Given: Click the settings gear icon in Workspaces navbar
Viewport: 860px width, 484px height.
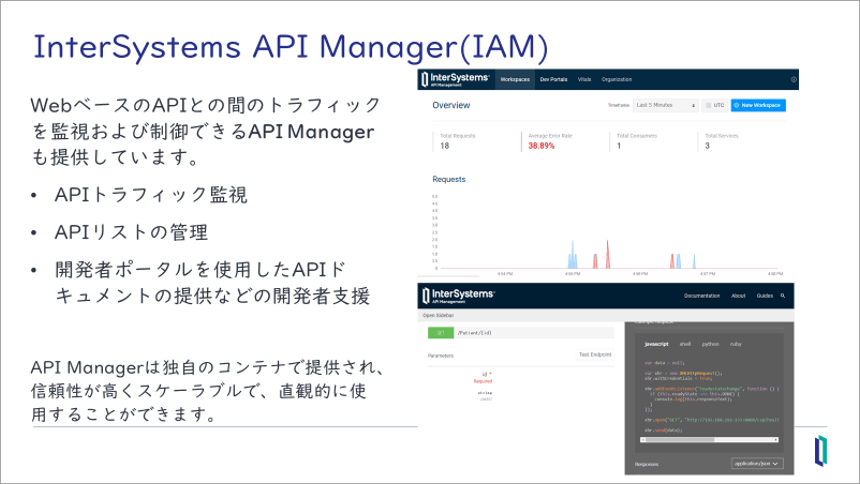Looking at the screenshot, I should click(793, 79).
